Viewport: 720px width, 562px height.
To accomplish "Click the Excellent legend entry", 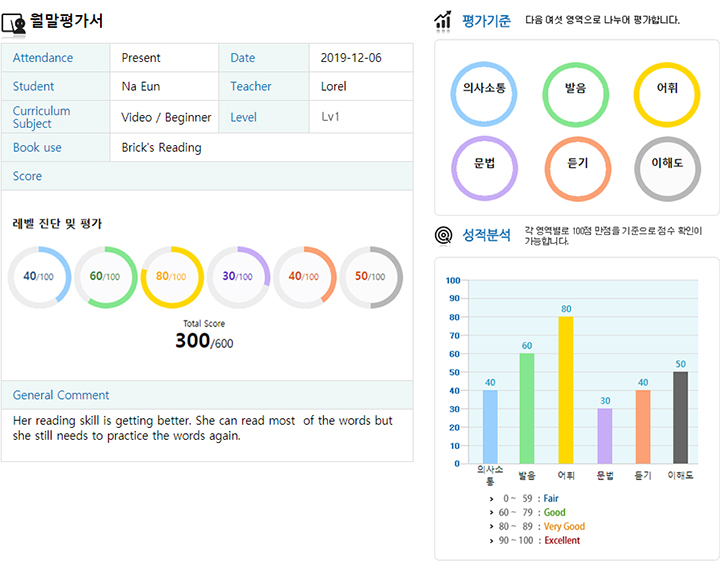I will click(x=561, y=541).
